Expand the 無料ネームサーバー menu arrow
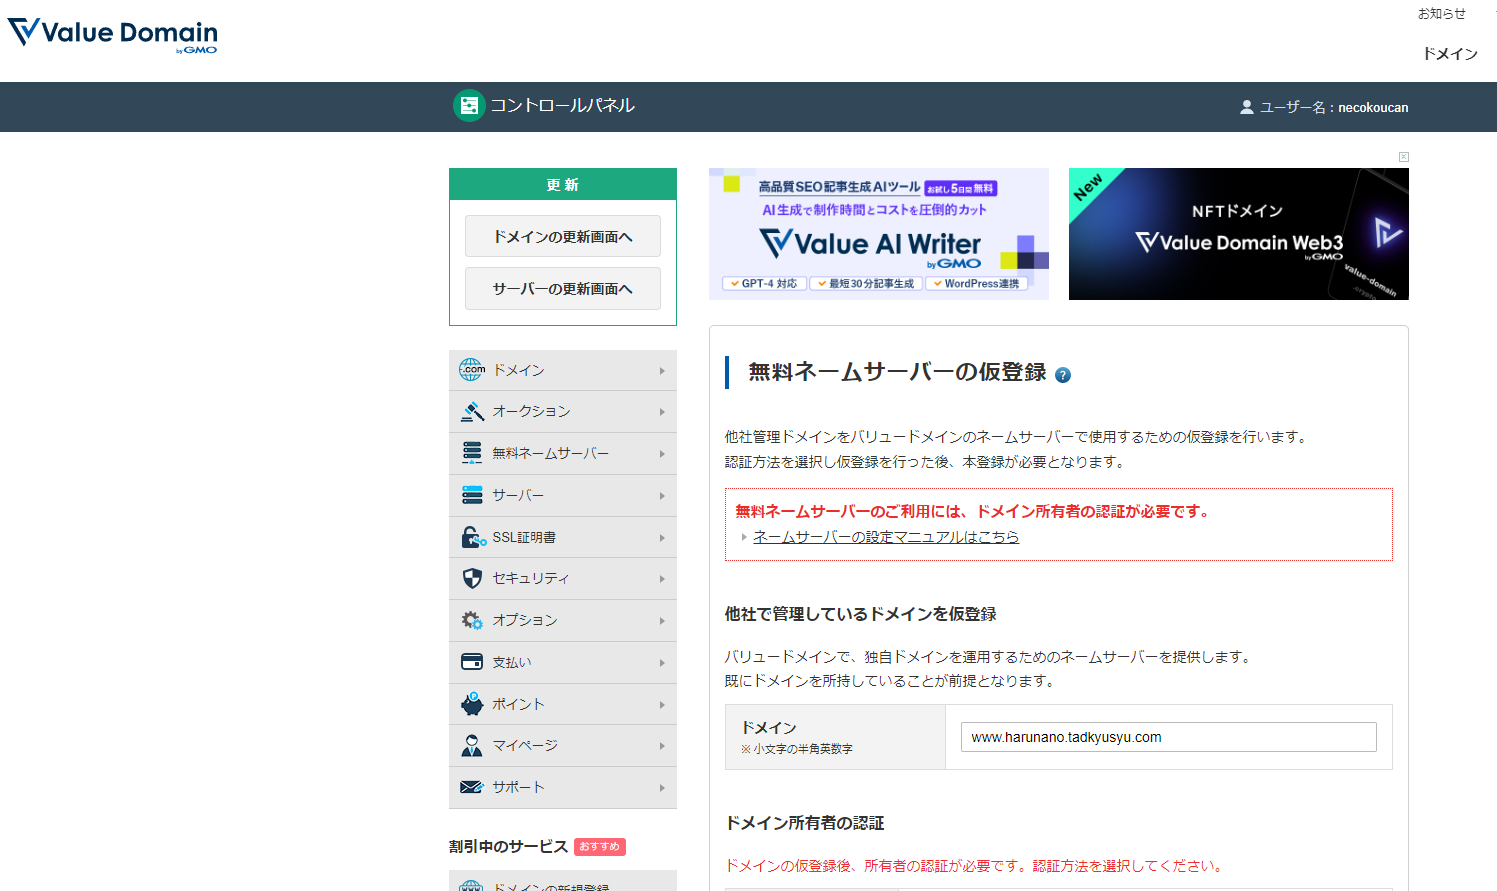The width and height of the screenshot is (1497, 891). tap(662, 454)
